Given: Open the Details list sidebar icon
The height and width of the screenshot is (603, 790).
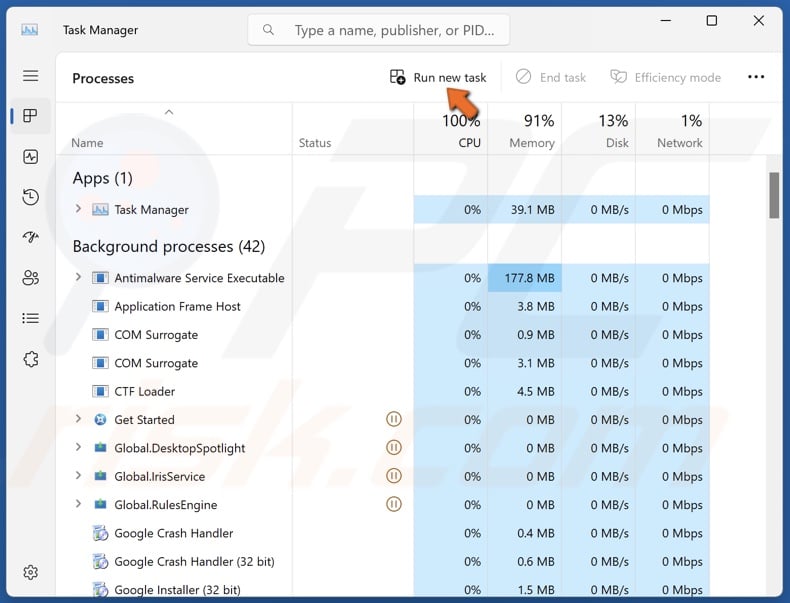Looking at the screenshot, I should 31,318.
